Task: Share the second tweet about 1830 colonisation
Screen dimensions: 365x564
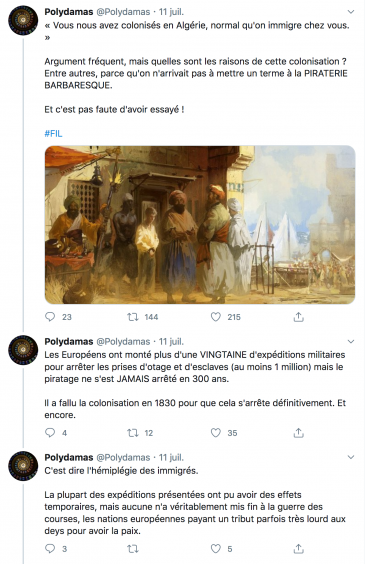Action: point(298,432)
